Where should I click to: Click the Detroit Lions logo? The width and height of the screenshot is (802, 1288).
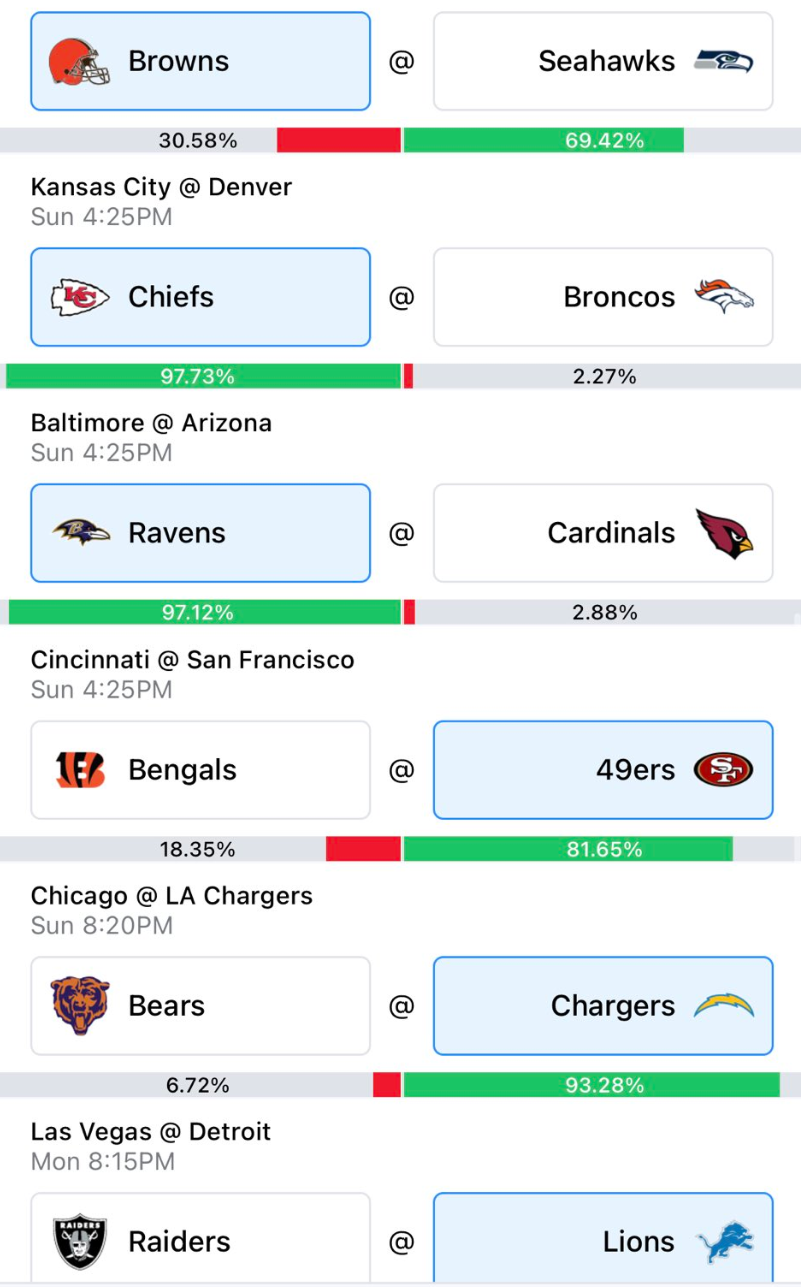pyautogui.click(x=725, y=1242)
